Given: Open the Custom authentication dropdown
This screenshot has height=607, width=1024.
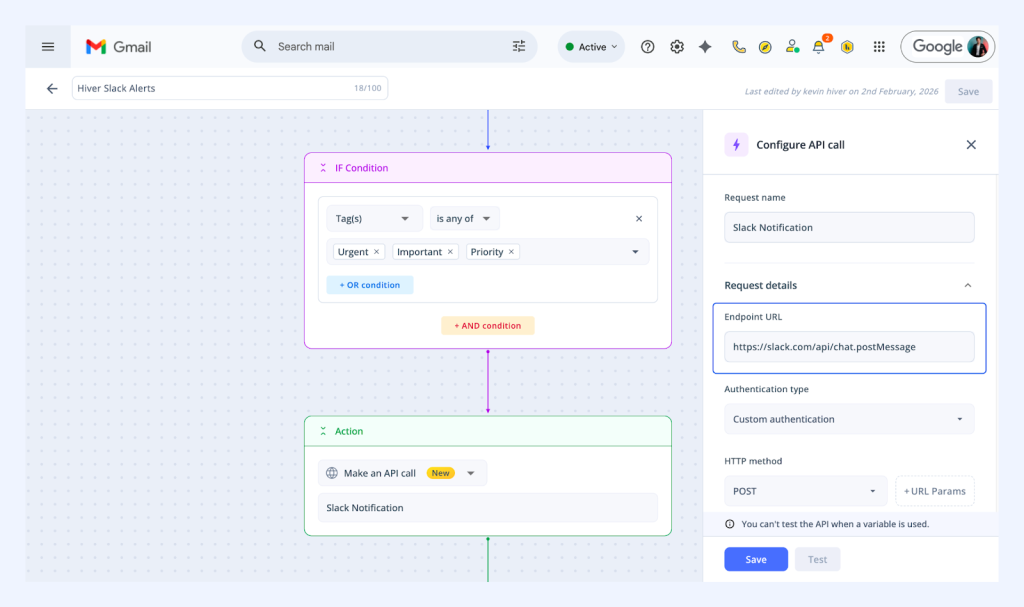Looking at the screenshot, I should tap(848, 419).
